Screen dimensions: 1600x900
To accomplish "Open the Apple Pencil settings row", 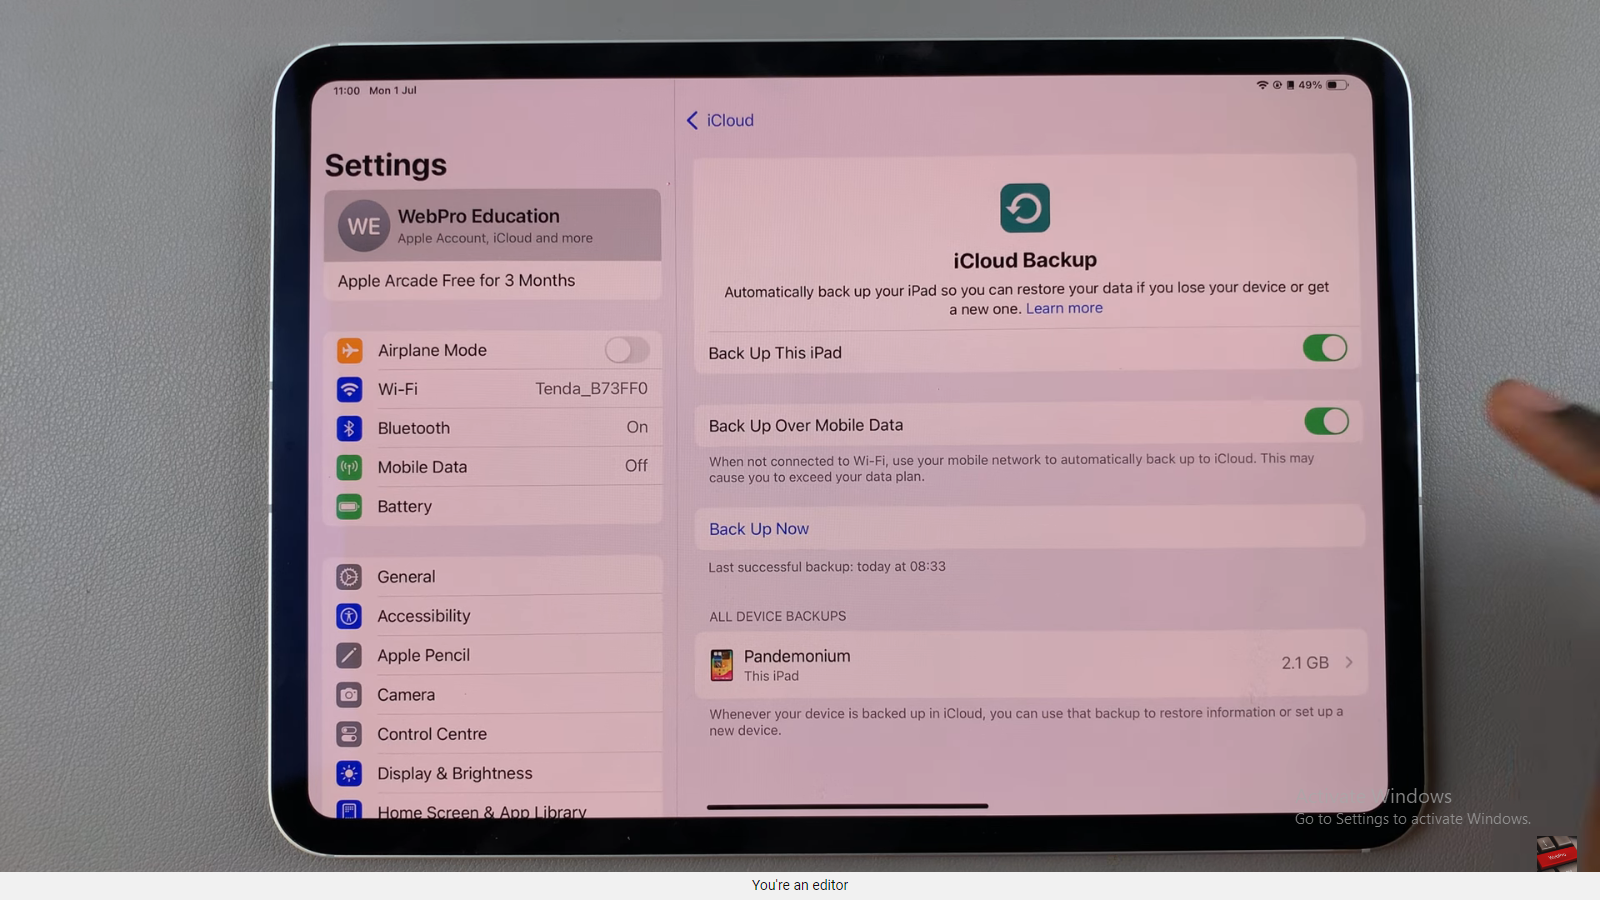I will [494, 655].
